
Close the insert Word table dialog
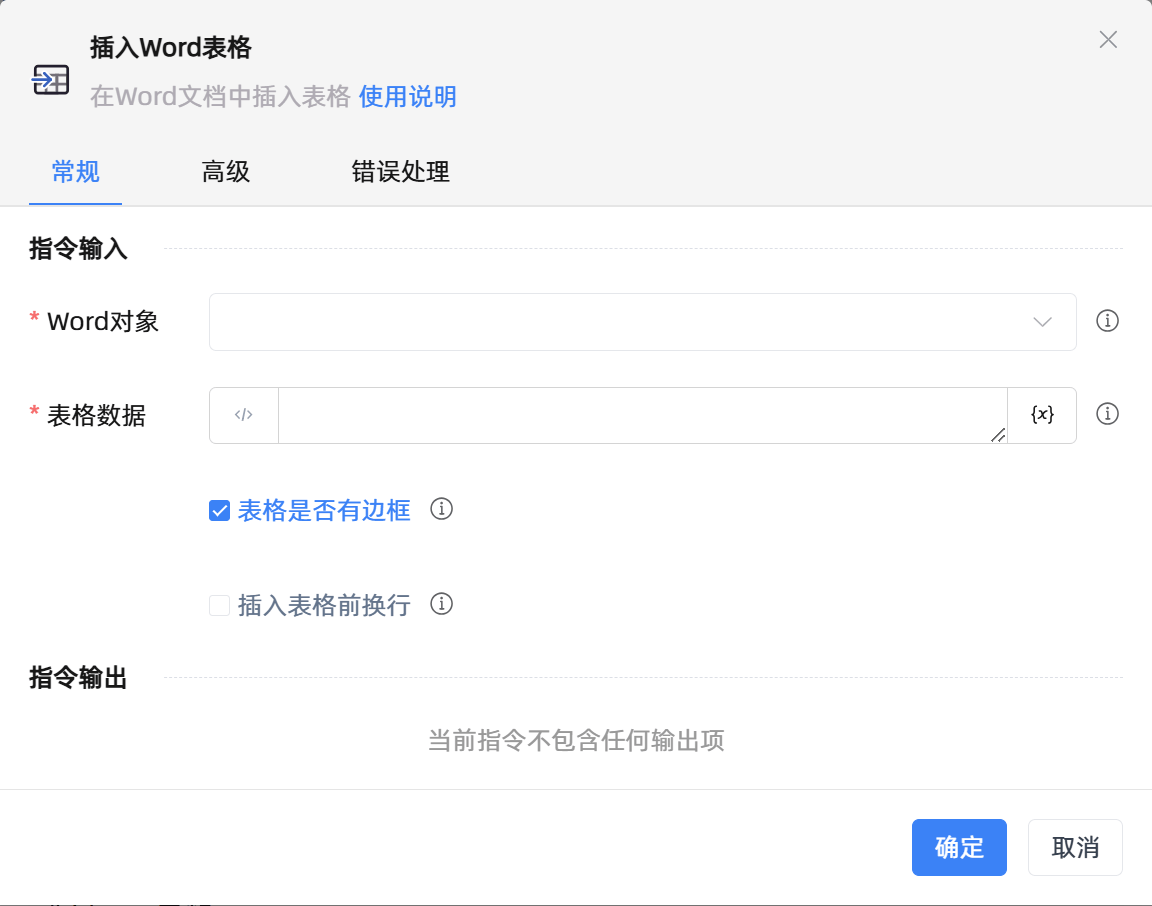[x=1108, y=40]
